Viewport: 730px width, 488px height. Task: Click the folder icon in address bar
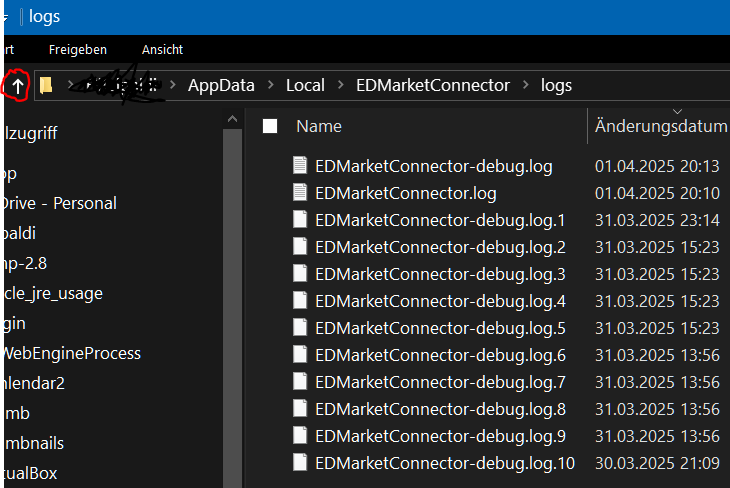[x=46, y=85]
